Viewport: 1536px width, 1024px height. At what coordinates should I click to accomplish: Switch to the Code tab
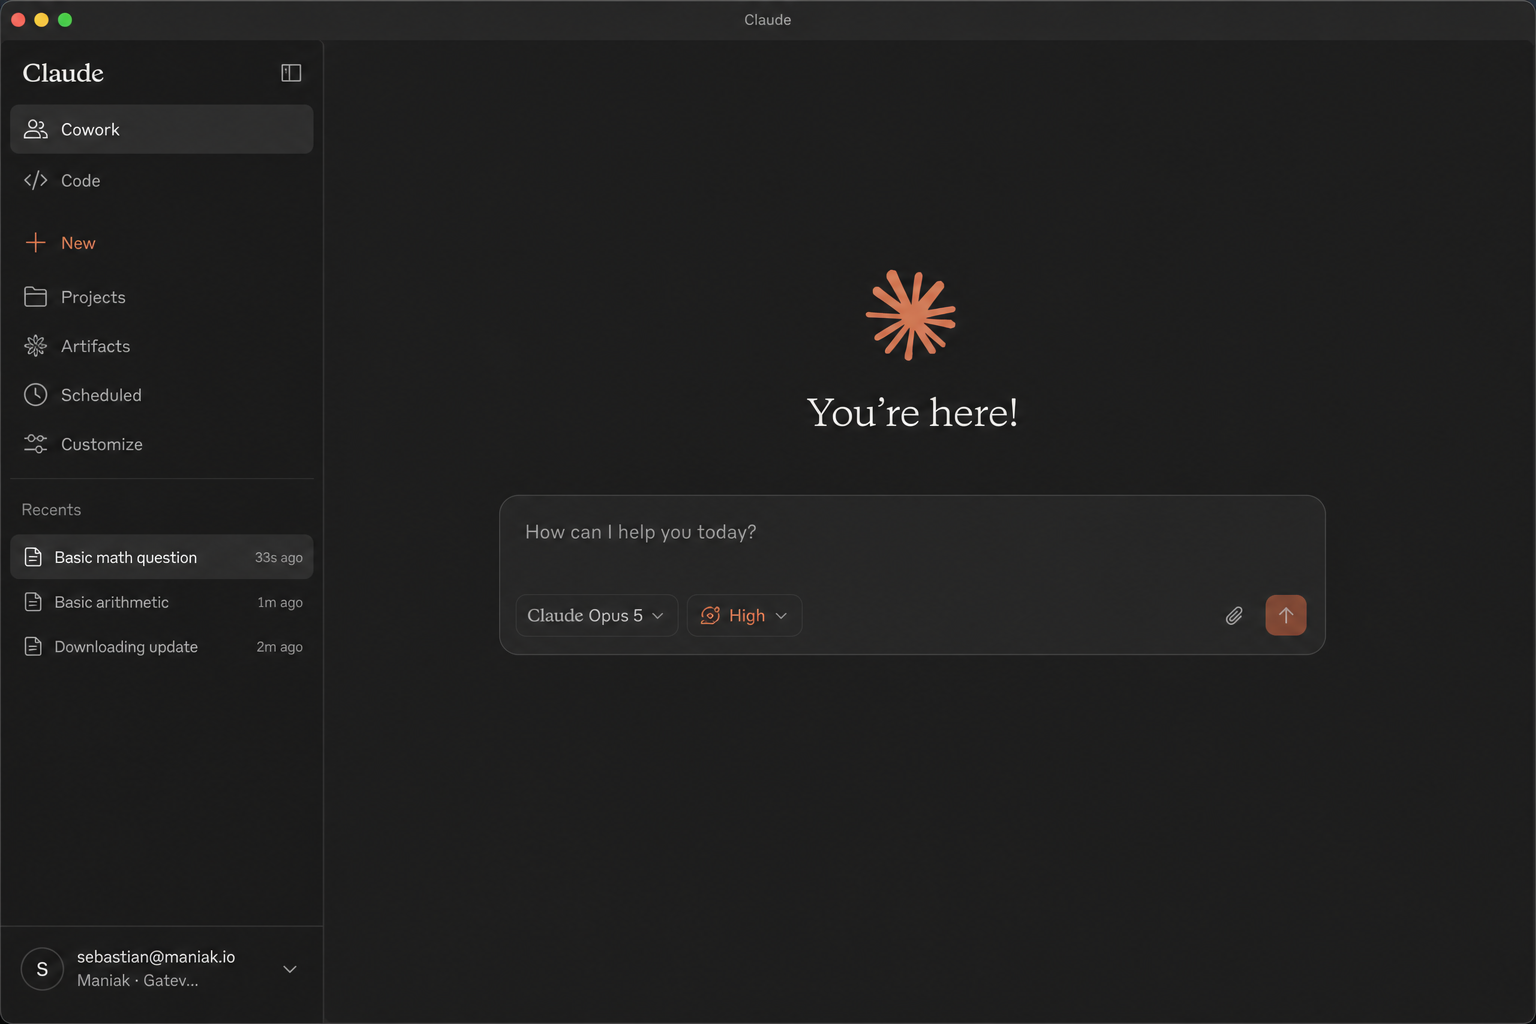coord(162,180)
